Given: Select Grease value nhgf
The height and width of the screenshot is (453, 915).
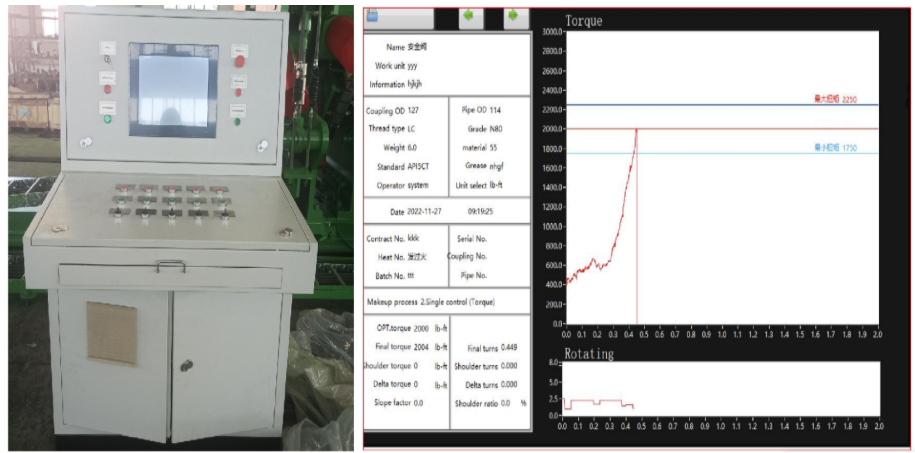Looking at the screenshot, I should [497, 166].
